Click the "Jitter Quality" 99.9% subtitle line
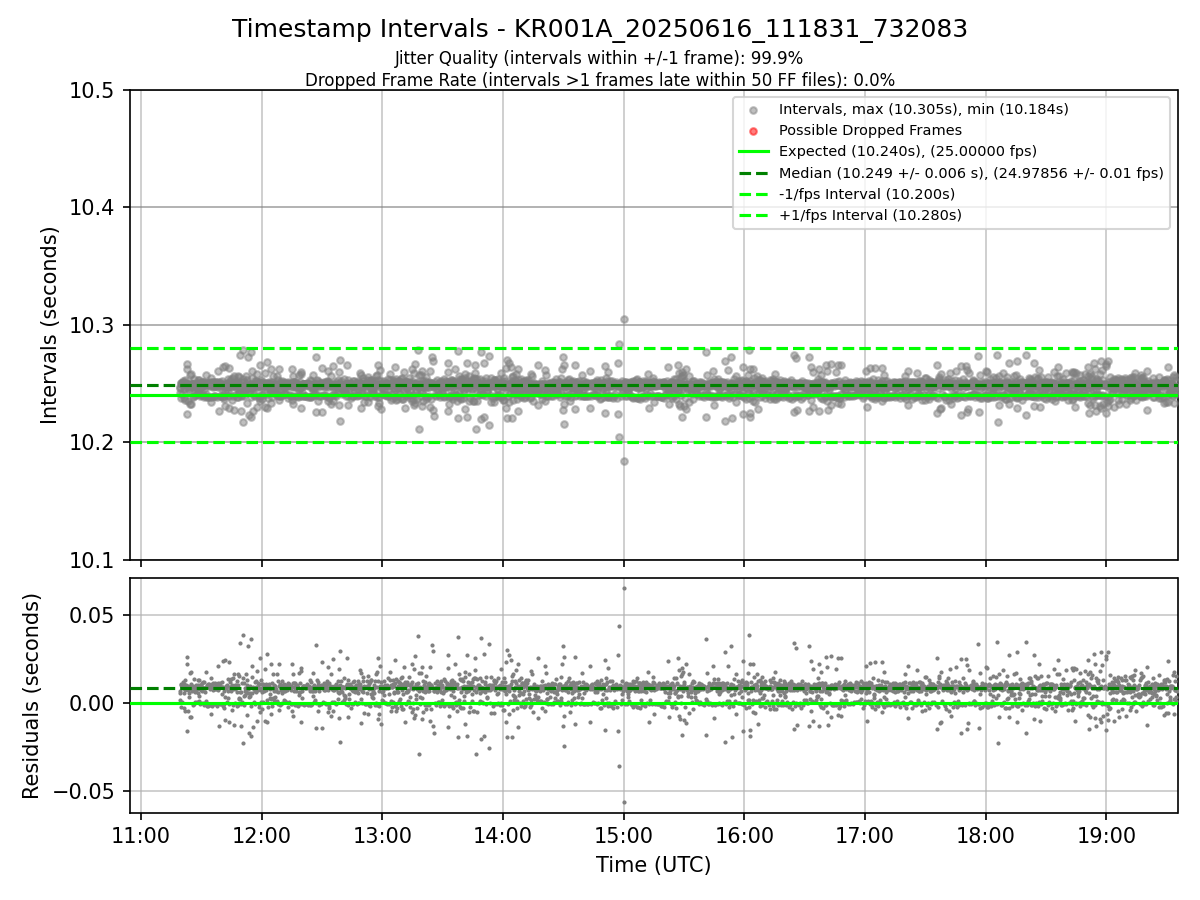This screenshot has width=1200, height=900. coord(600,58)
